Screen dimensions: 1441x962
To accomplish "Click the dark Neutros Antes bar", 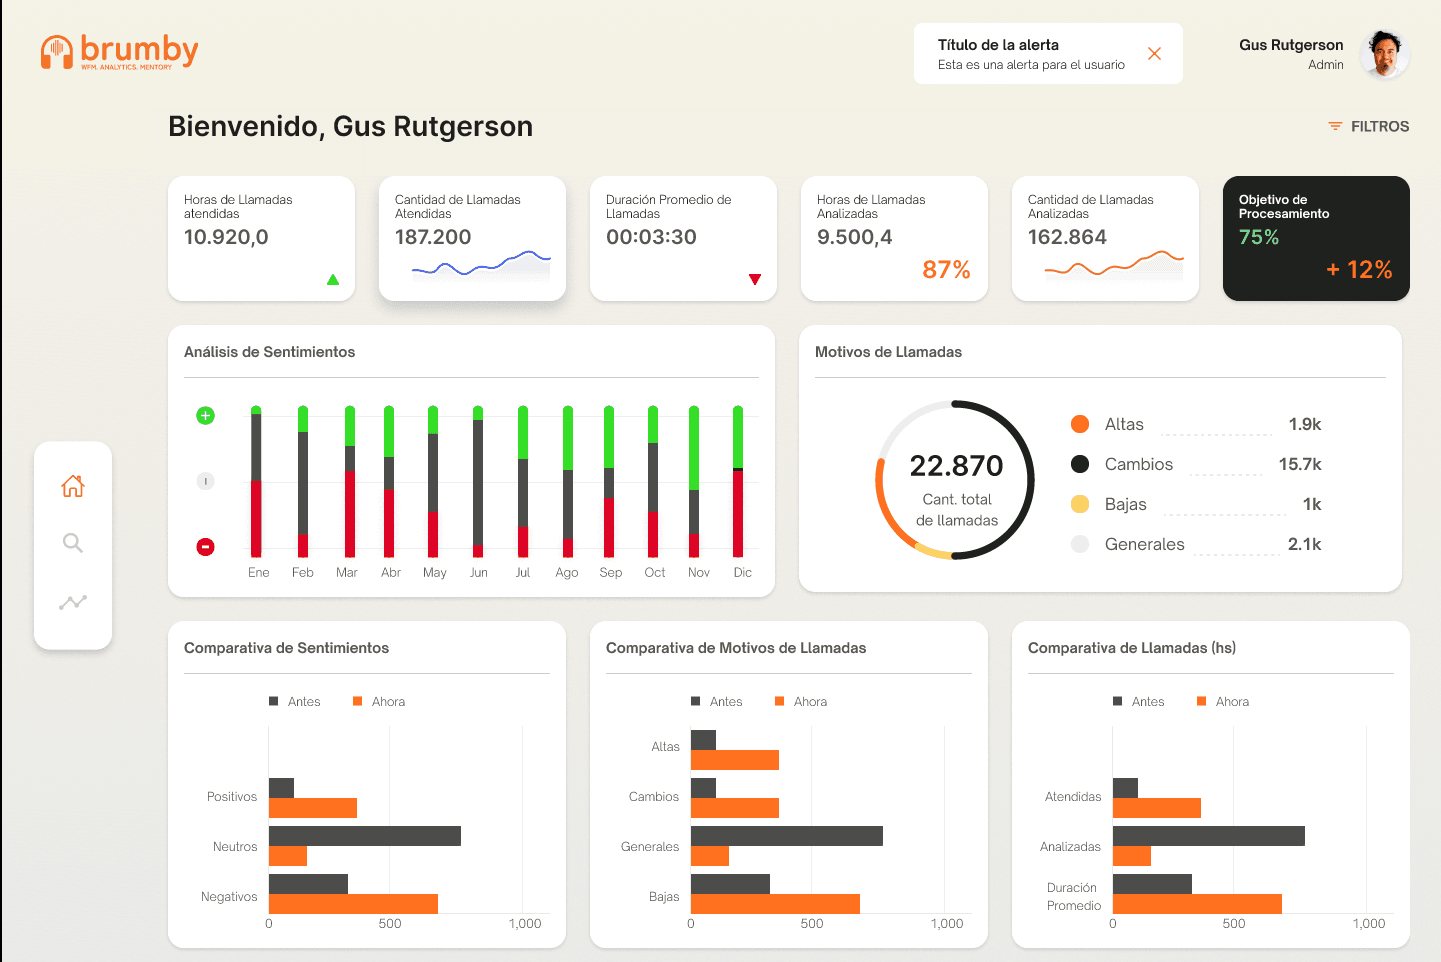I will (365, 836).
